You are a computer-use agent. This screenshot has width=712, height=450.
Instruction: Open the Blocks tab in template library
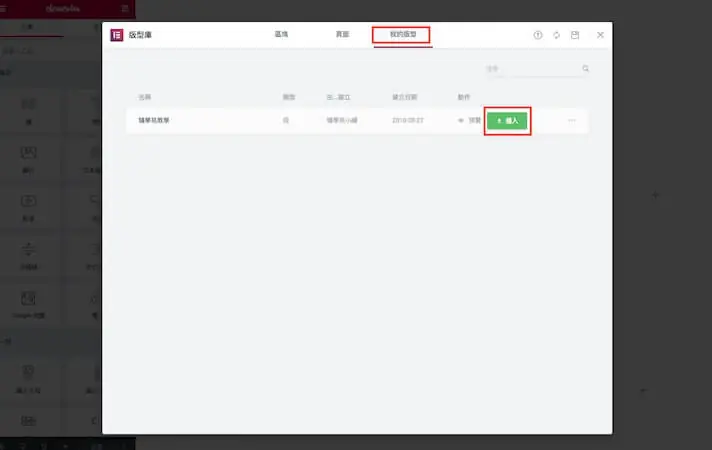click(282, 35)
